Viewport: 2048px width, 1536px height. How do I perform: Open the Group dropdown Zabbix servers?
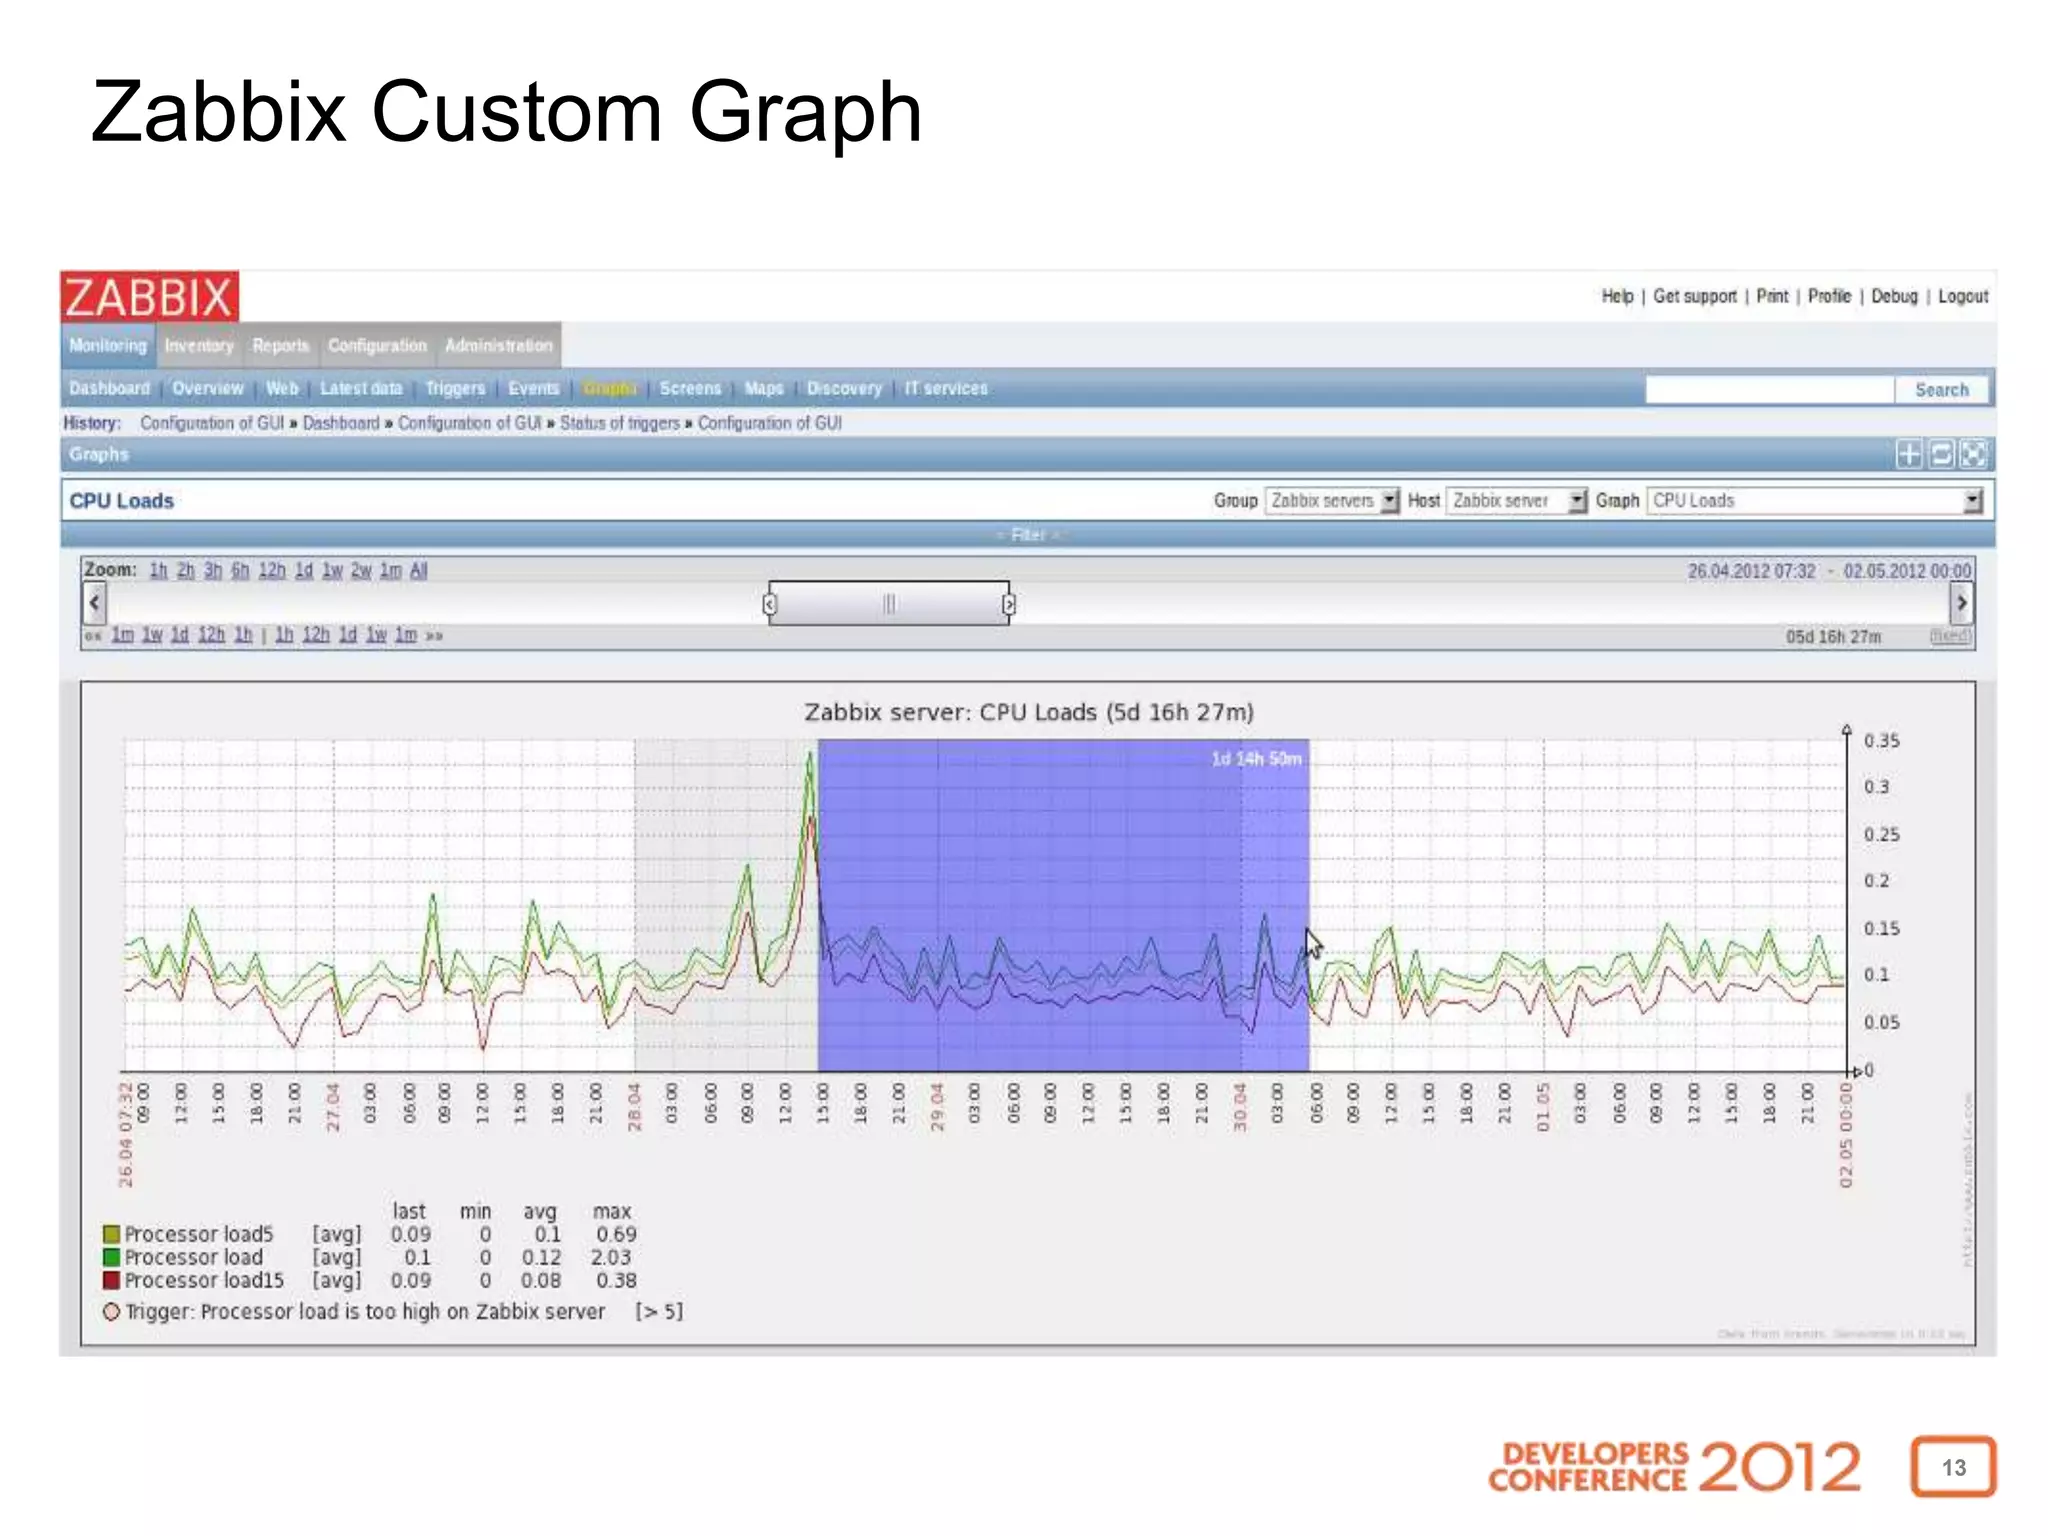1332,501
